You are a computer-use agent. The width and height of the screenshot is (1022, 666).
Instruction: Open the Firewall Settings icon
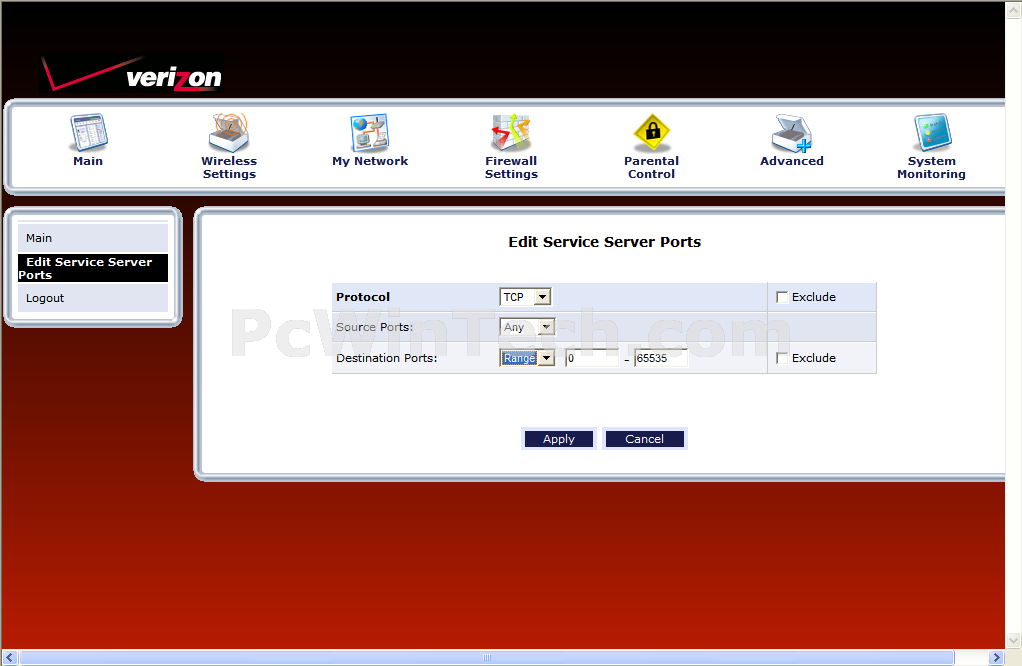(511, 132)
